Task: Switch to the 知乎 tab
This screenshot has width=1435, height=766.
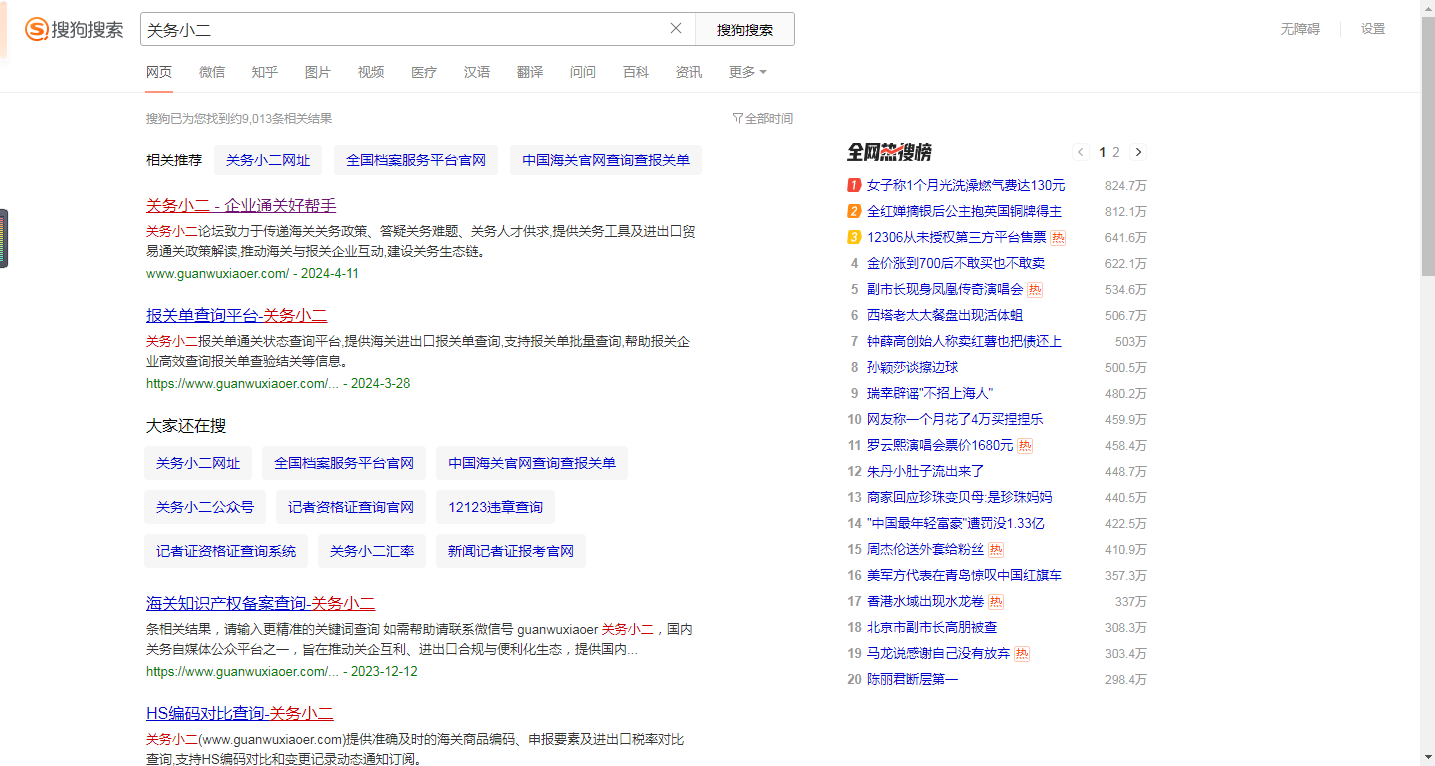Action: (x=265, y=72)
